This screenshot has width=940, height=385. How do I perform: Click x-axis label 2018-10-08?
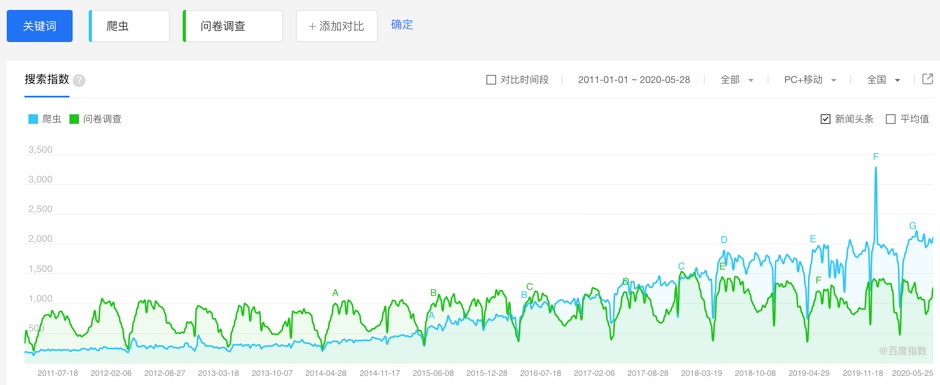pyautogui.click(x=755, y=372)
